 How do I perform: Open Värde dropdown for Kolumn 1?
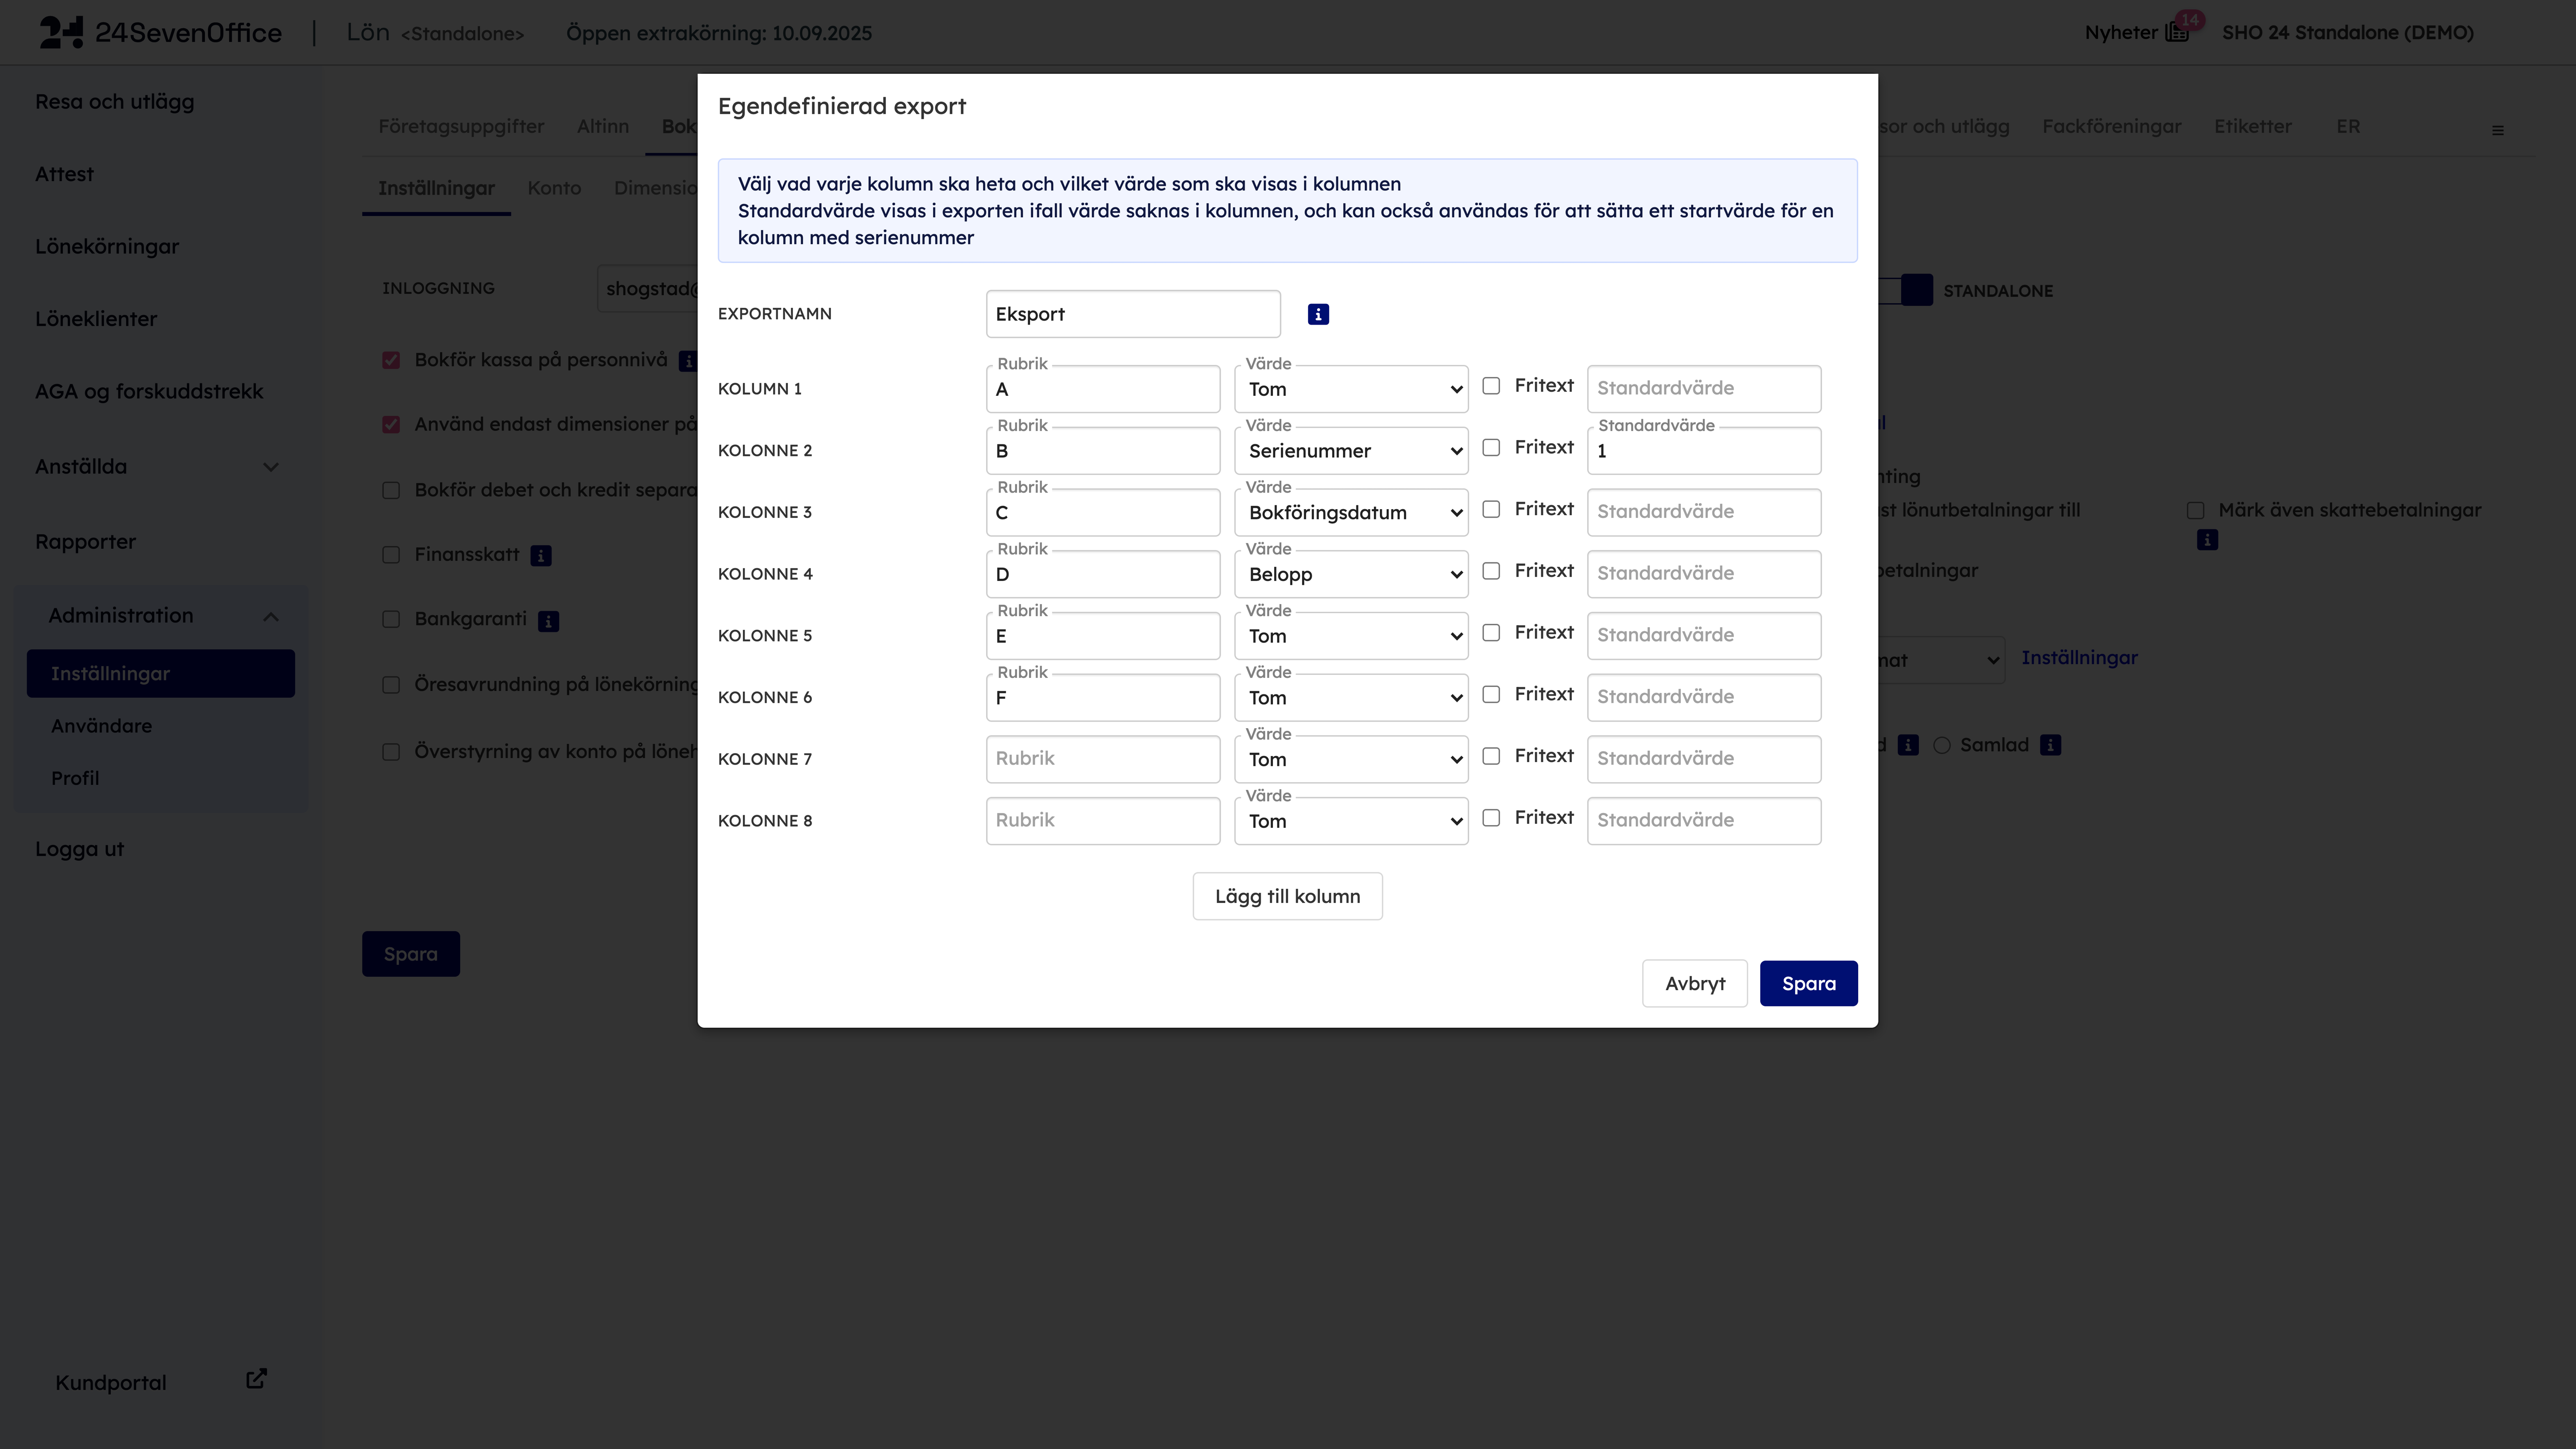click(x=1351, y=389)
